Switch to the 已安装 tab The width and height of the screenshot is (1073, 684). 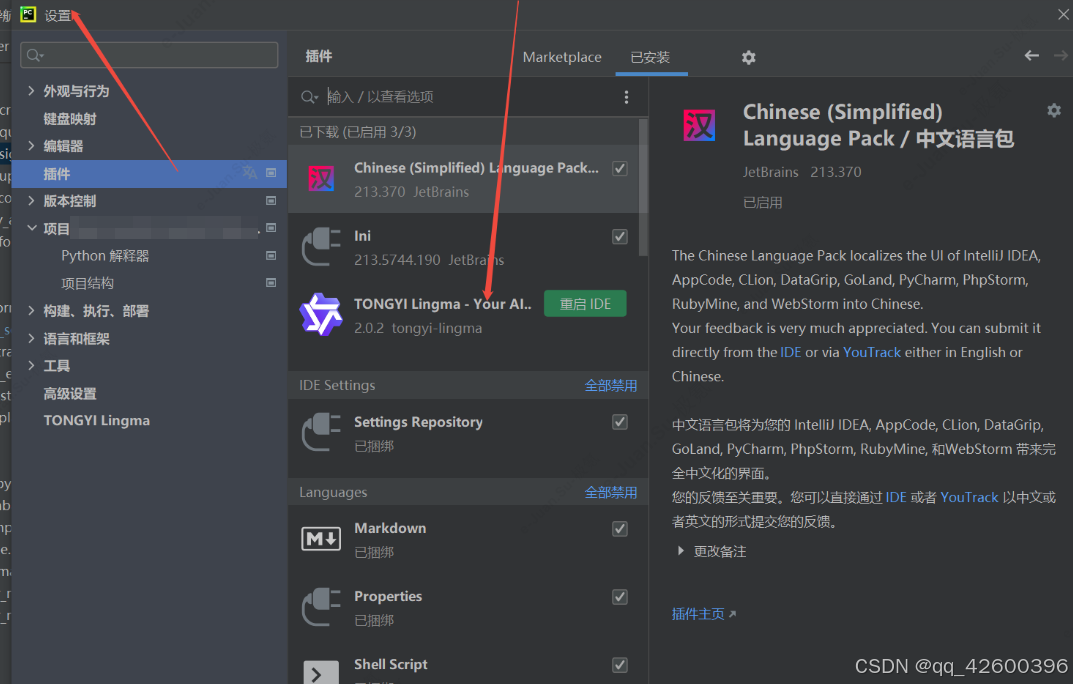pyautogui.click(x=650, y=57)
